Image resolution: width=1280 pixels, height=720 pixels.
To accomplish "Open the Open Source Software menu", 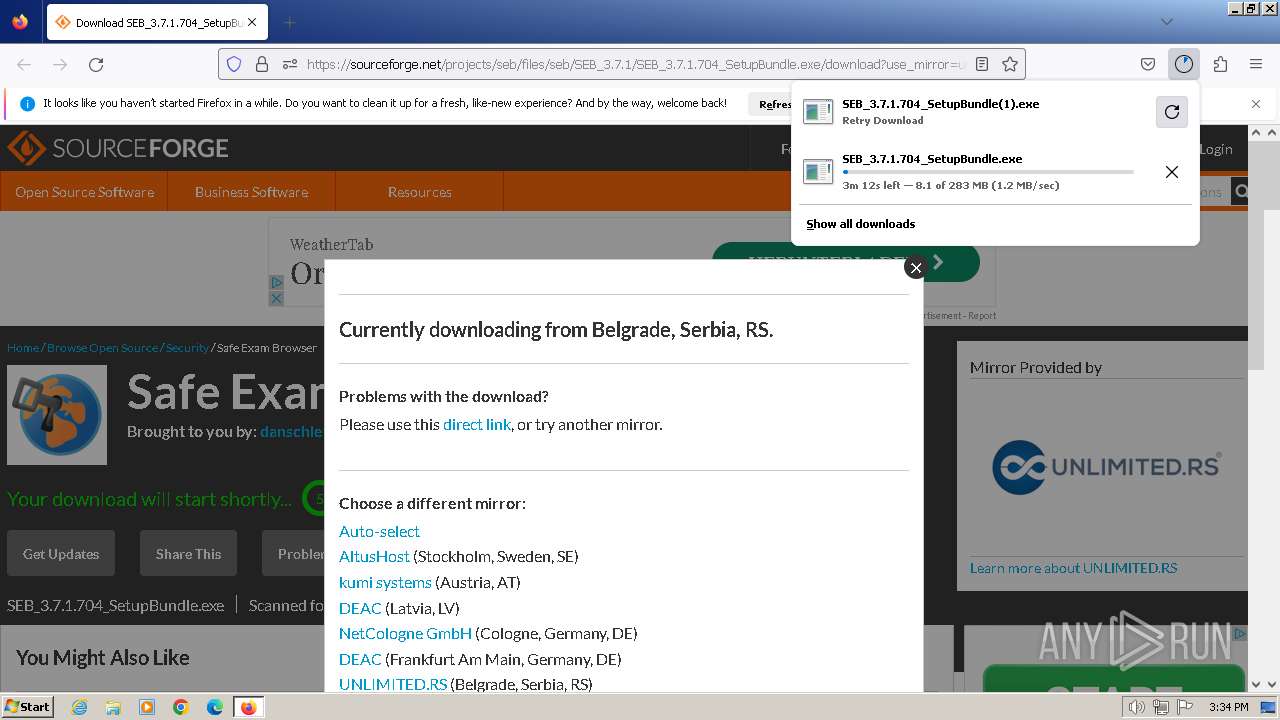I will [x=84, y=192].
